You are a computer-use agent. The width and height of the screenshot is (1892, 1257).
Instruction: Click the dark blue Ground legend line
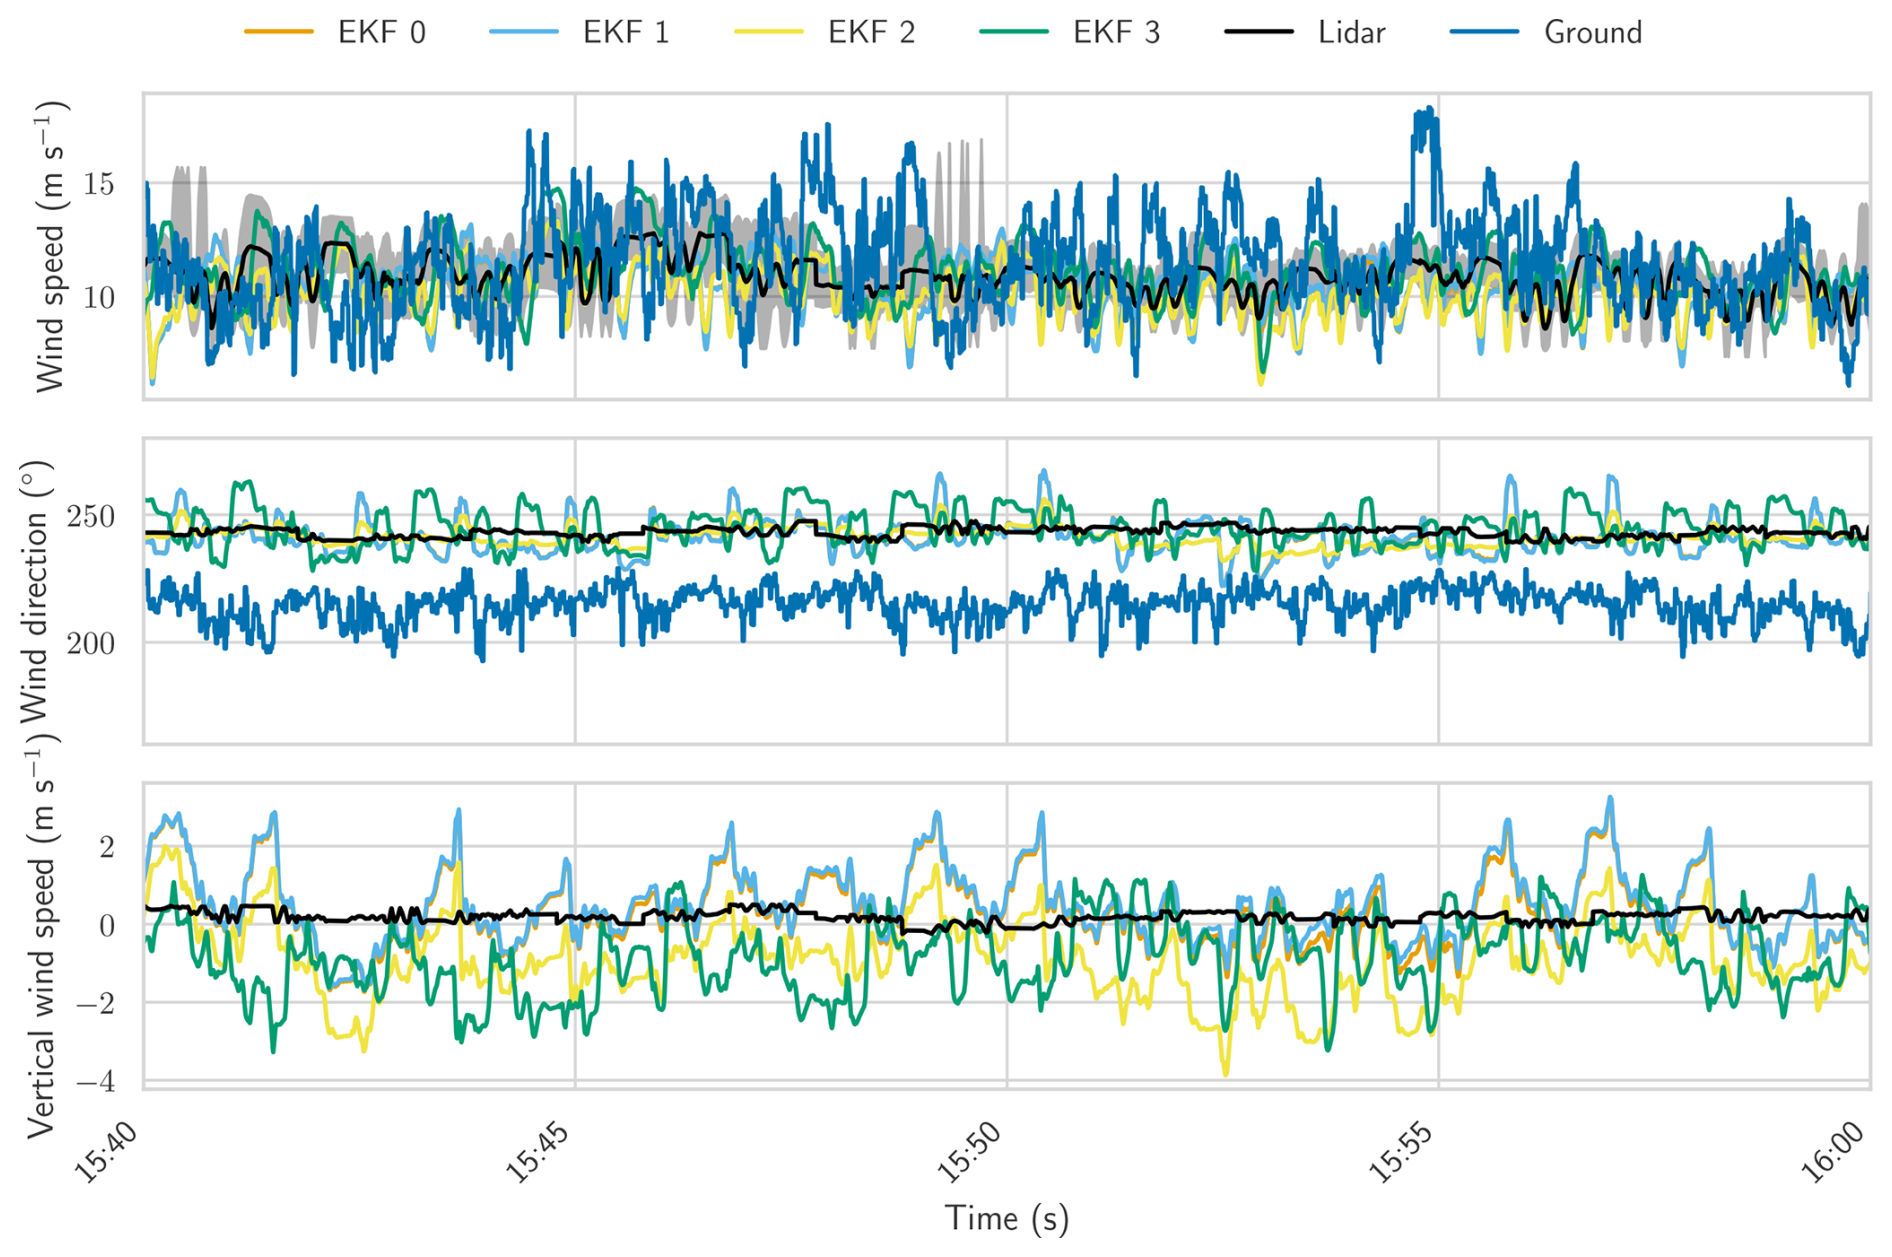(x=1484, y=33)
